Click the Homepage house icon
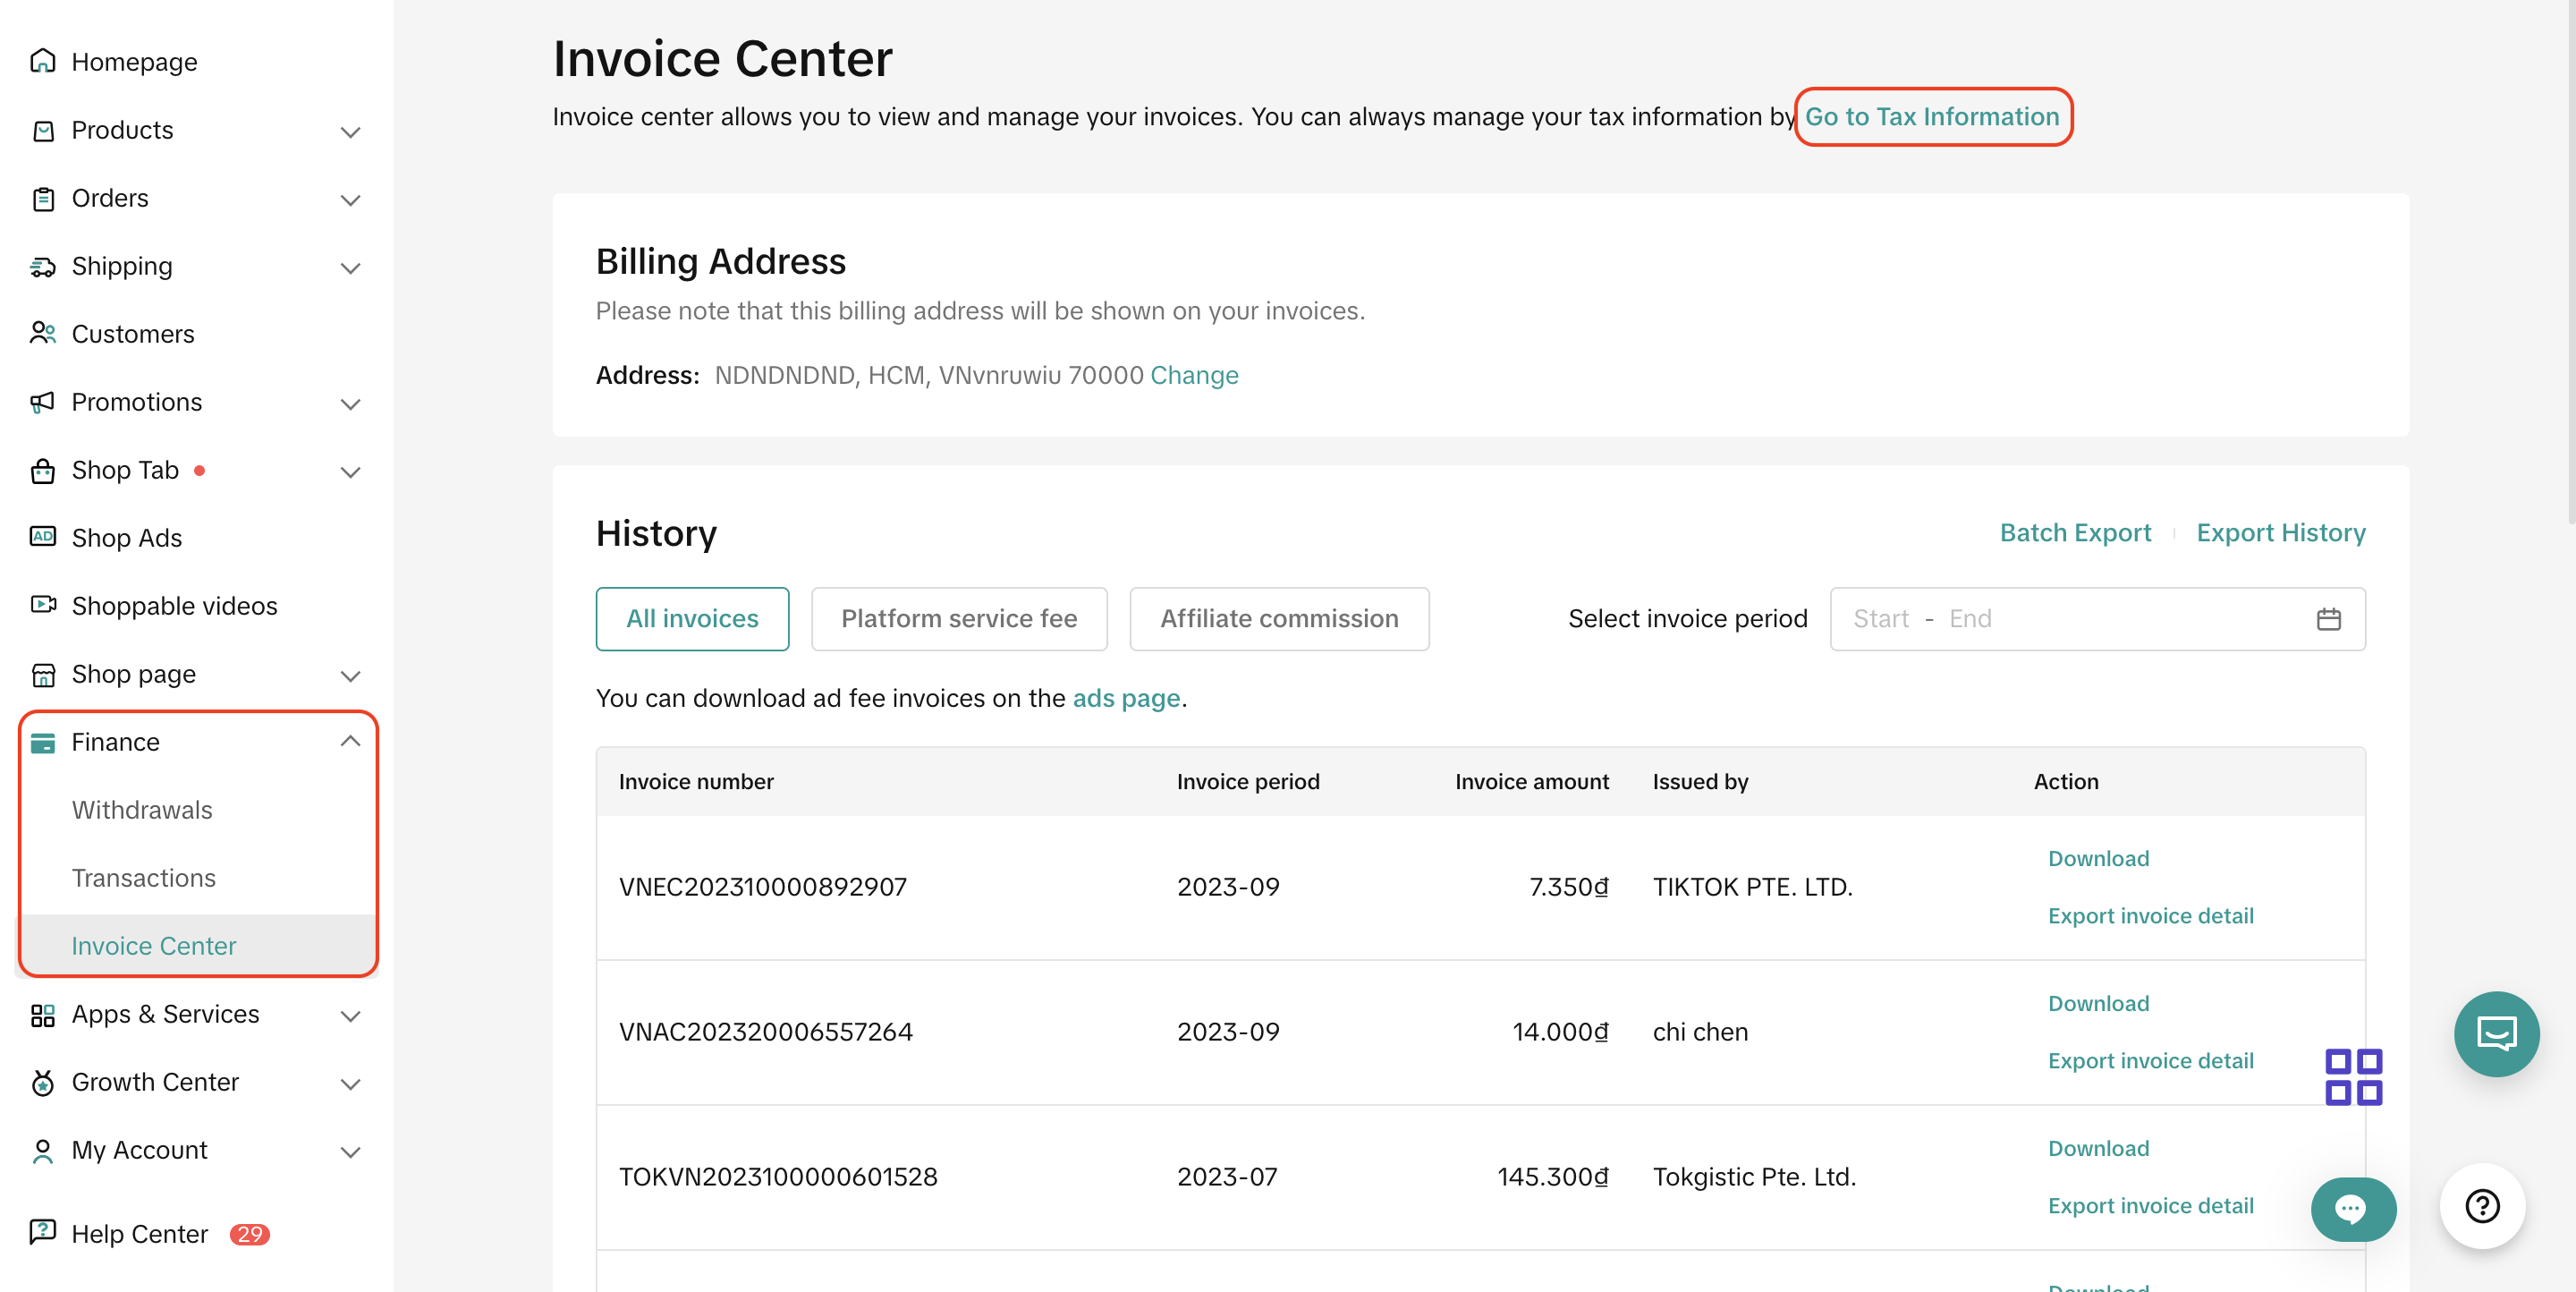The image size is (2576, 1292). pos(42,61)
